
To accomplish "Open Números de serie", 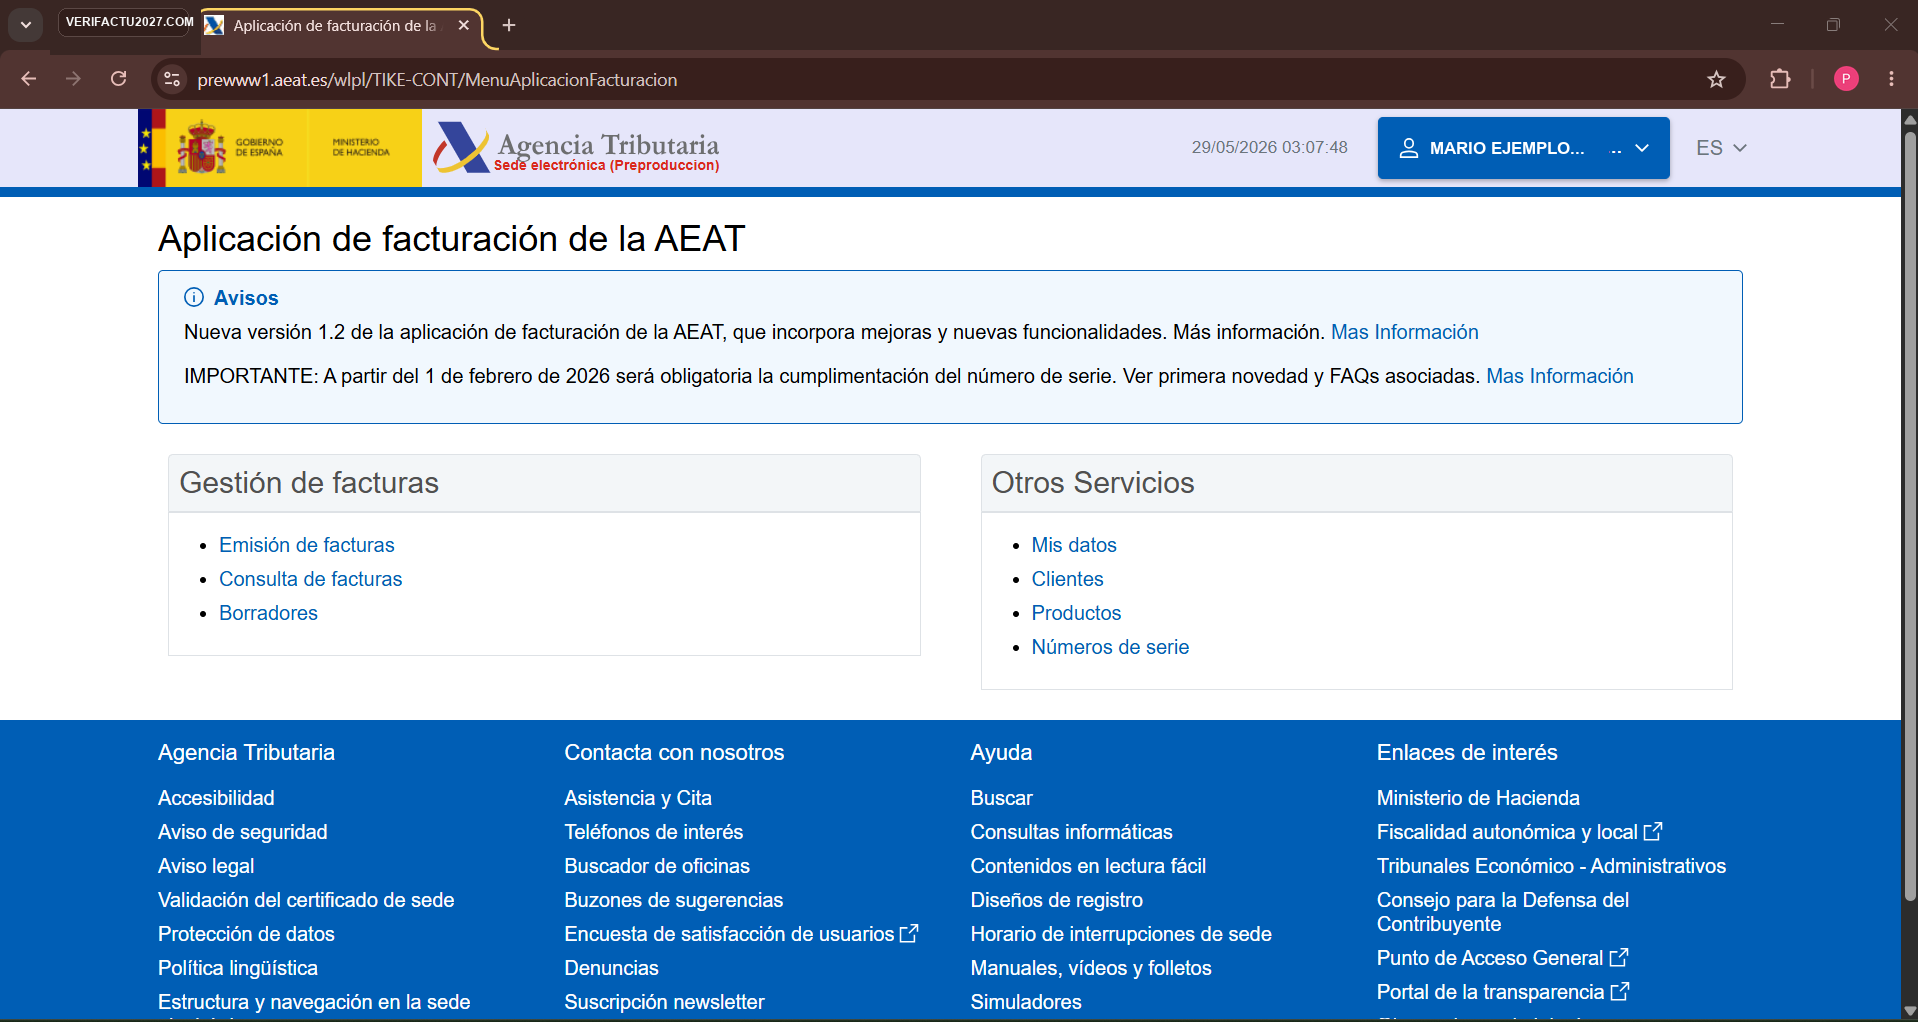I will (x=1110, y=647).
